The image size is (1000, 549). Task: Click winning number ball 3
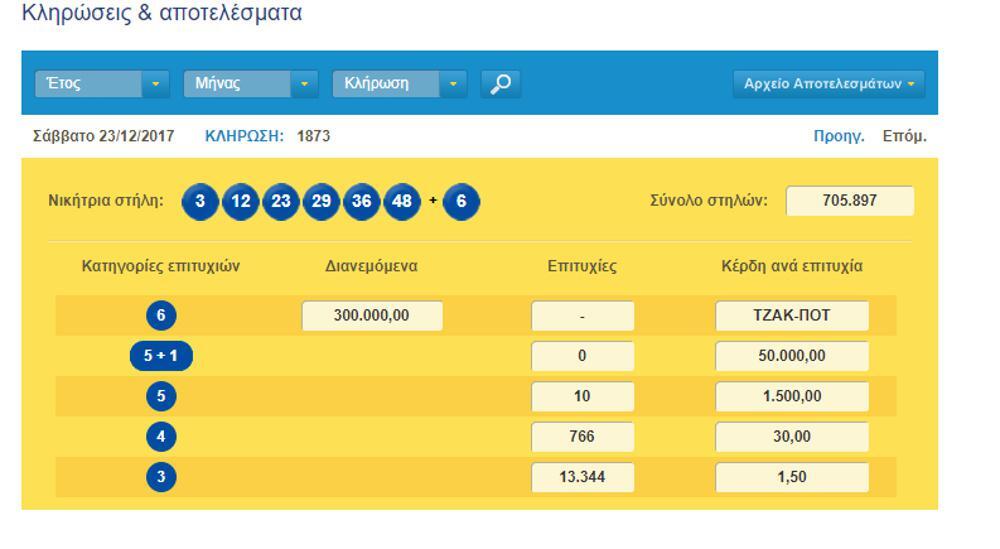click(x=200, y=201)
